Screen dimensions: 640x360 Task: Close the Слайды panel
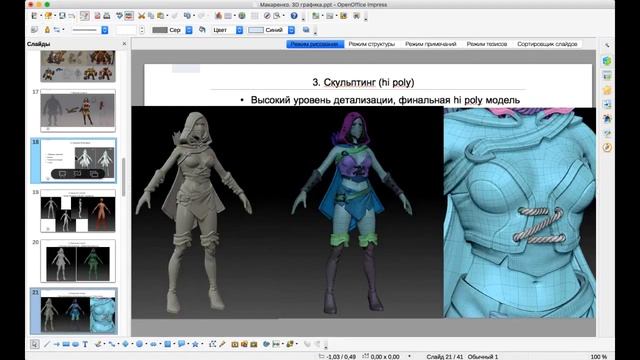coord(124,44)
